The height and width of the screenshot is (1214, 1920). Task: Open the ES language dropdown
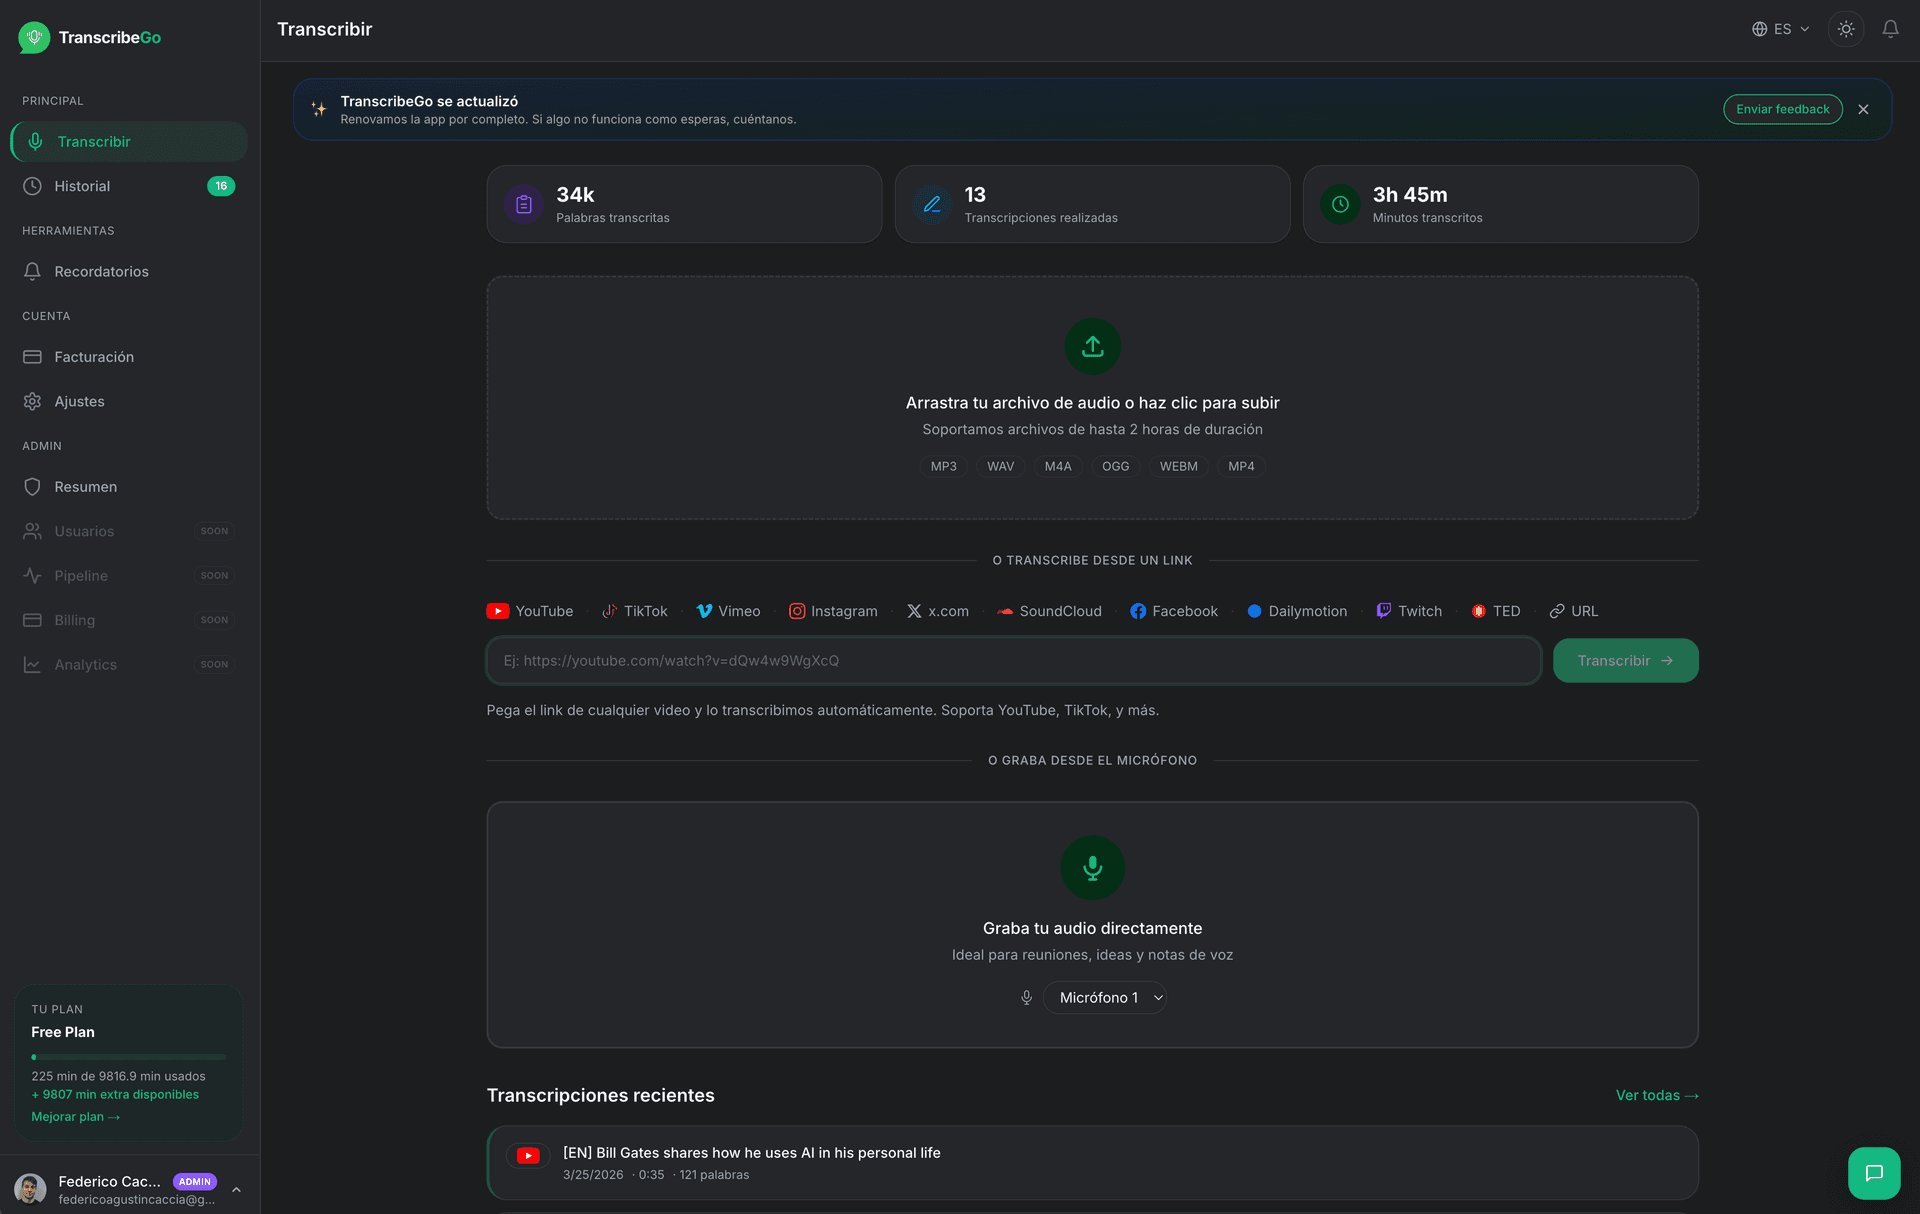point(1780,29)
